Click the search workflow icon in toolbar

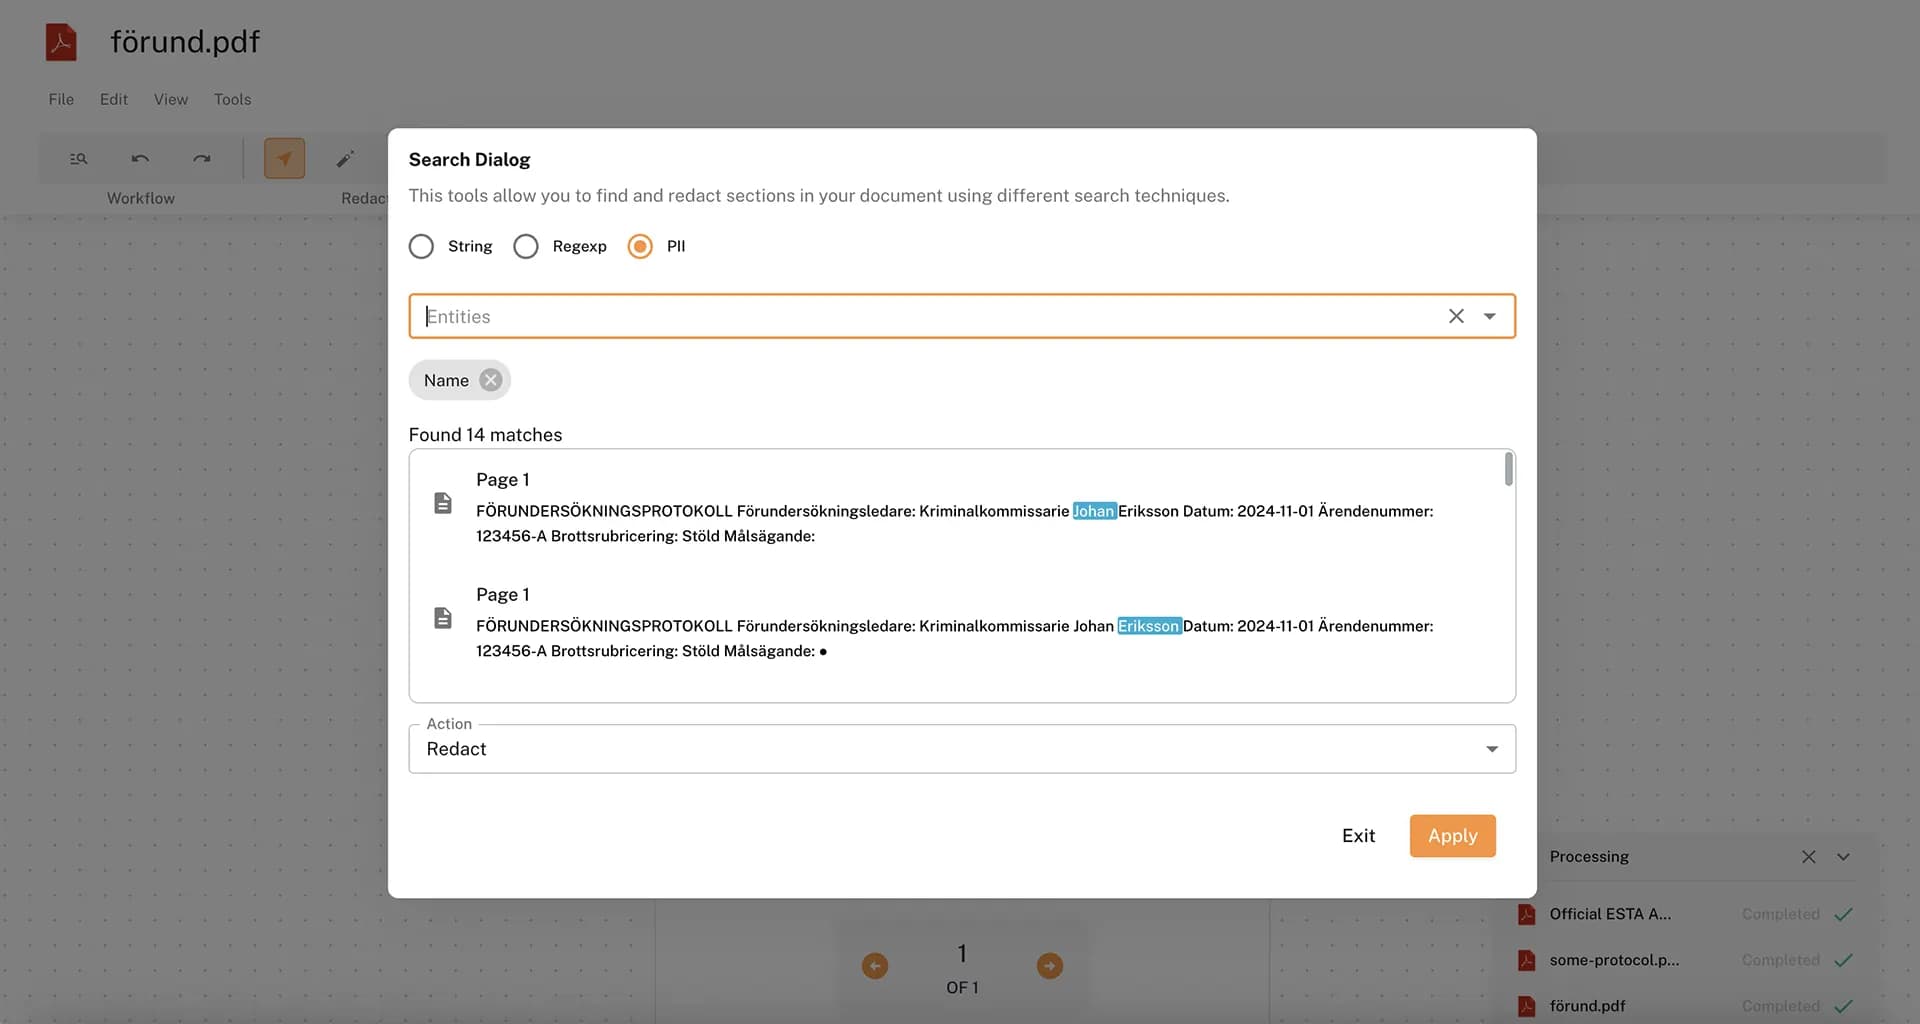[x=78, y=159]
